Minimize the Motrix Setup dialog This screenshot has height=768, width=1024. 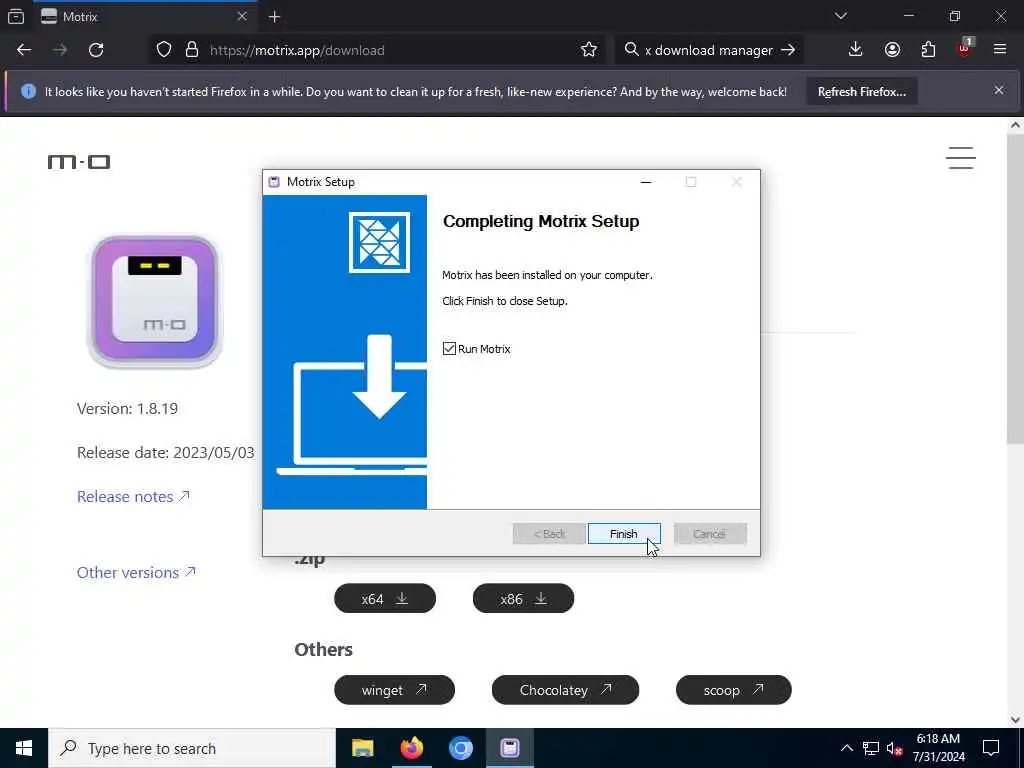click(x=646, y=182)
